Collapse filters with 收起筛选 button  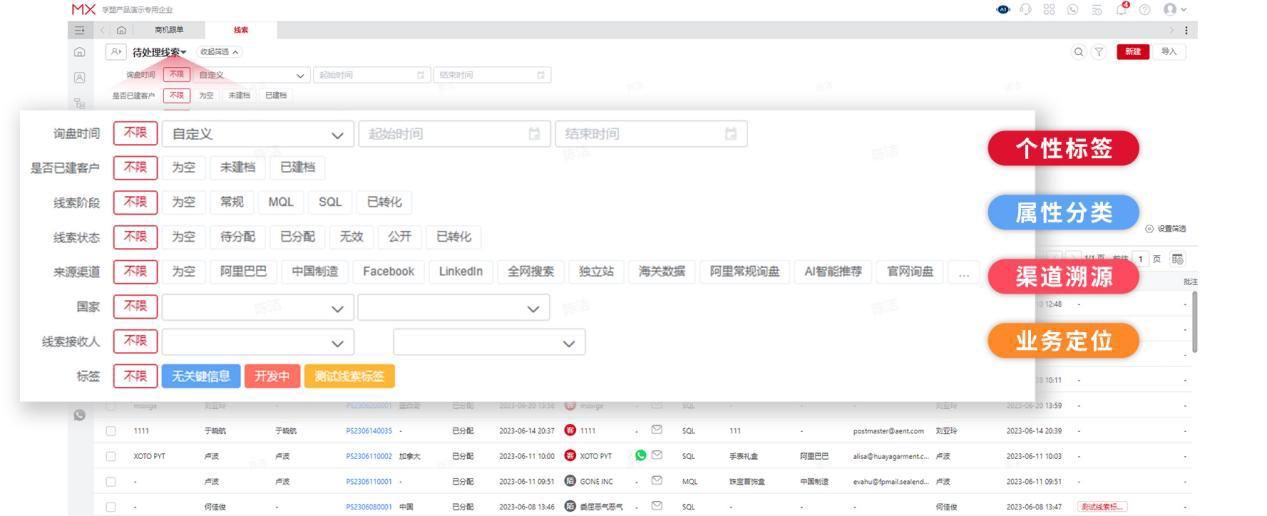click(x=220, y=51)
